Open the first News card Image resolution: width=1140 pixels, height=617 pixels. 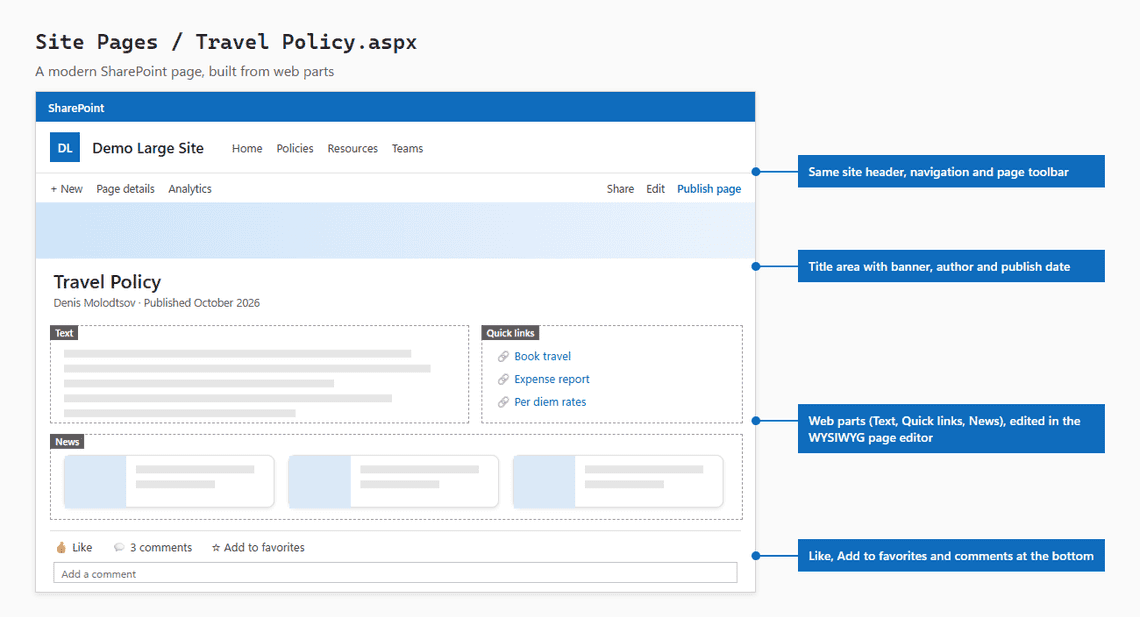(x=169, y=481)
